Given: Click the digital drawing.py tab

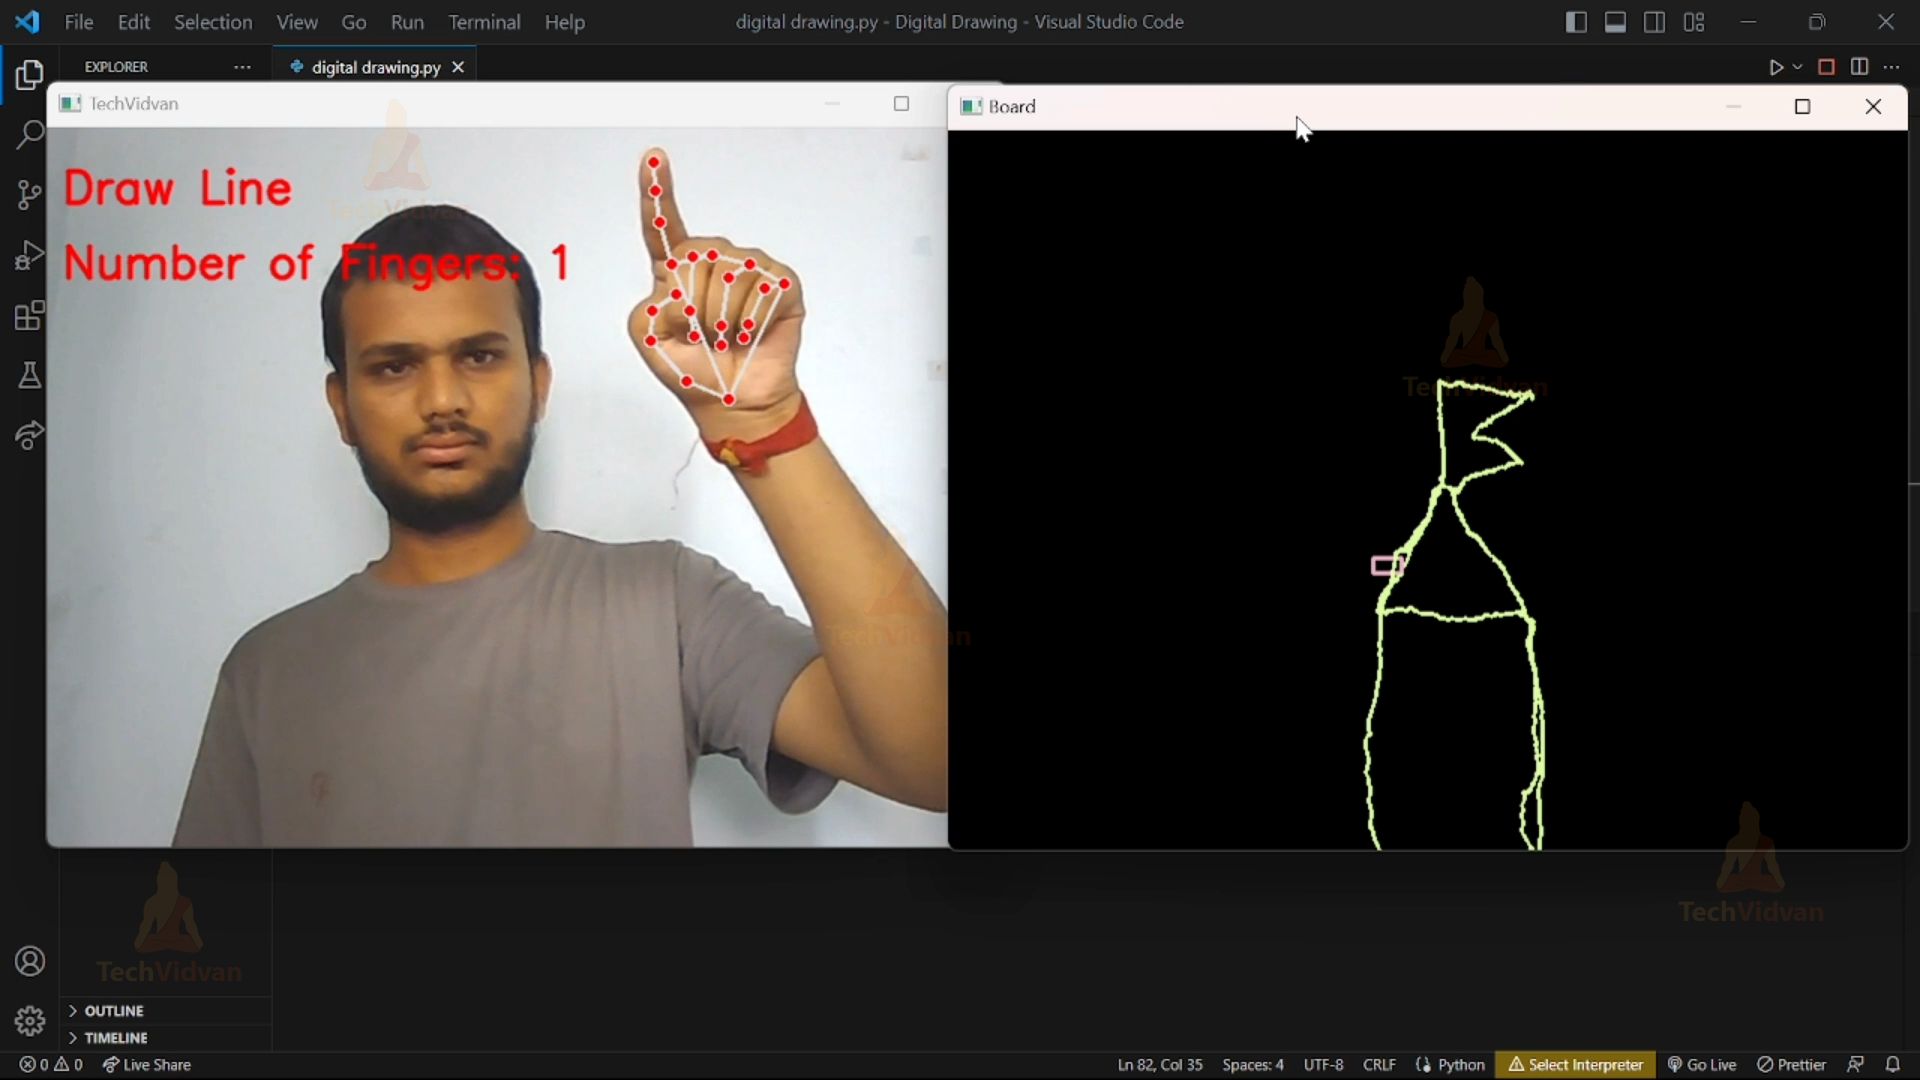Looking at the screenshot, I should (x=376, y=67).
